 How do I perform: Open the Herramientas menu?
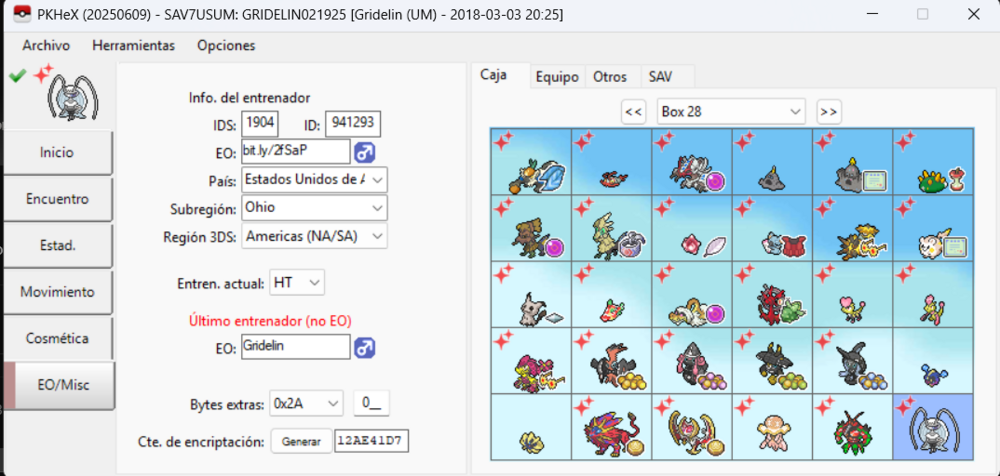point(133,45)
